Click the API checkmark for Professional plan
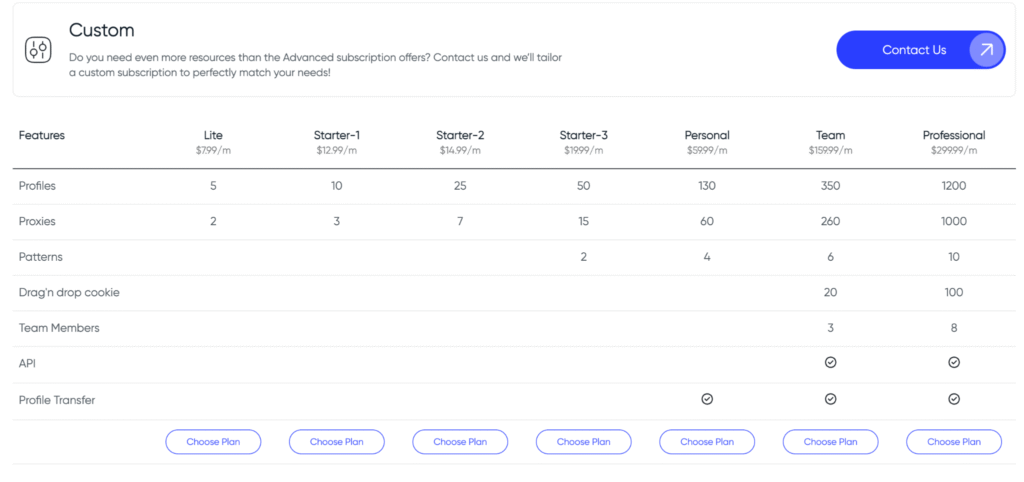This screenshot has width=1024, height=482. coord(953,363)
